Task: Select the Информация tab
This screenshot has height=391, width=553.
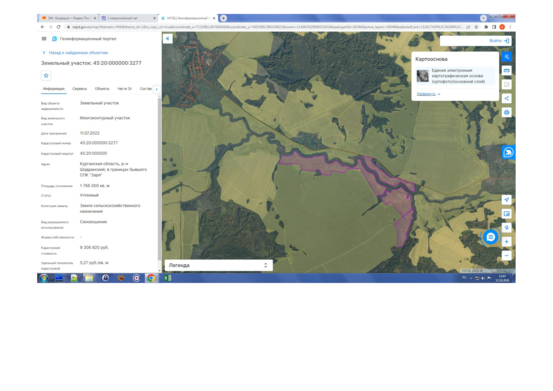Action: (54, 89)
